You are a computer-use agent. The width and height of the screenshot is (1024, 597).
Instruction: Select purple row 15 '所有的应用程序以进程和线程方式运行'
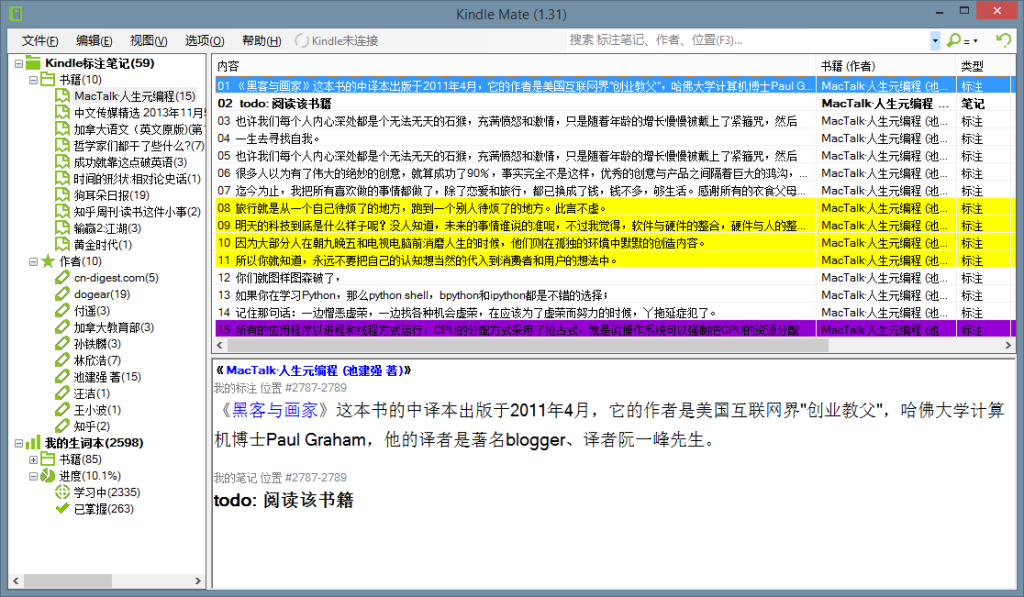click(x=615, y=330)
